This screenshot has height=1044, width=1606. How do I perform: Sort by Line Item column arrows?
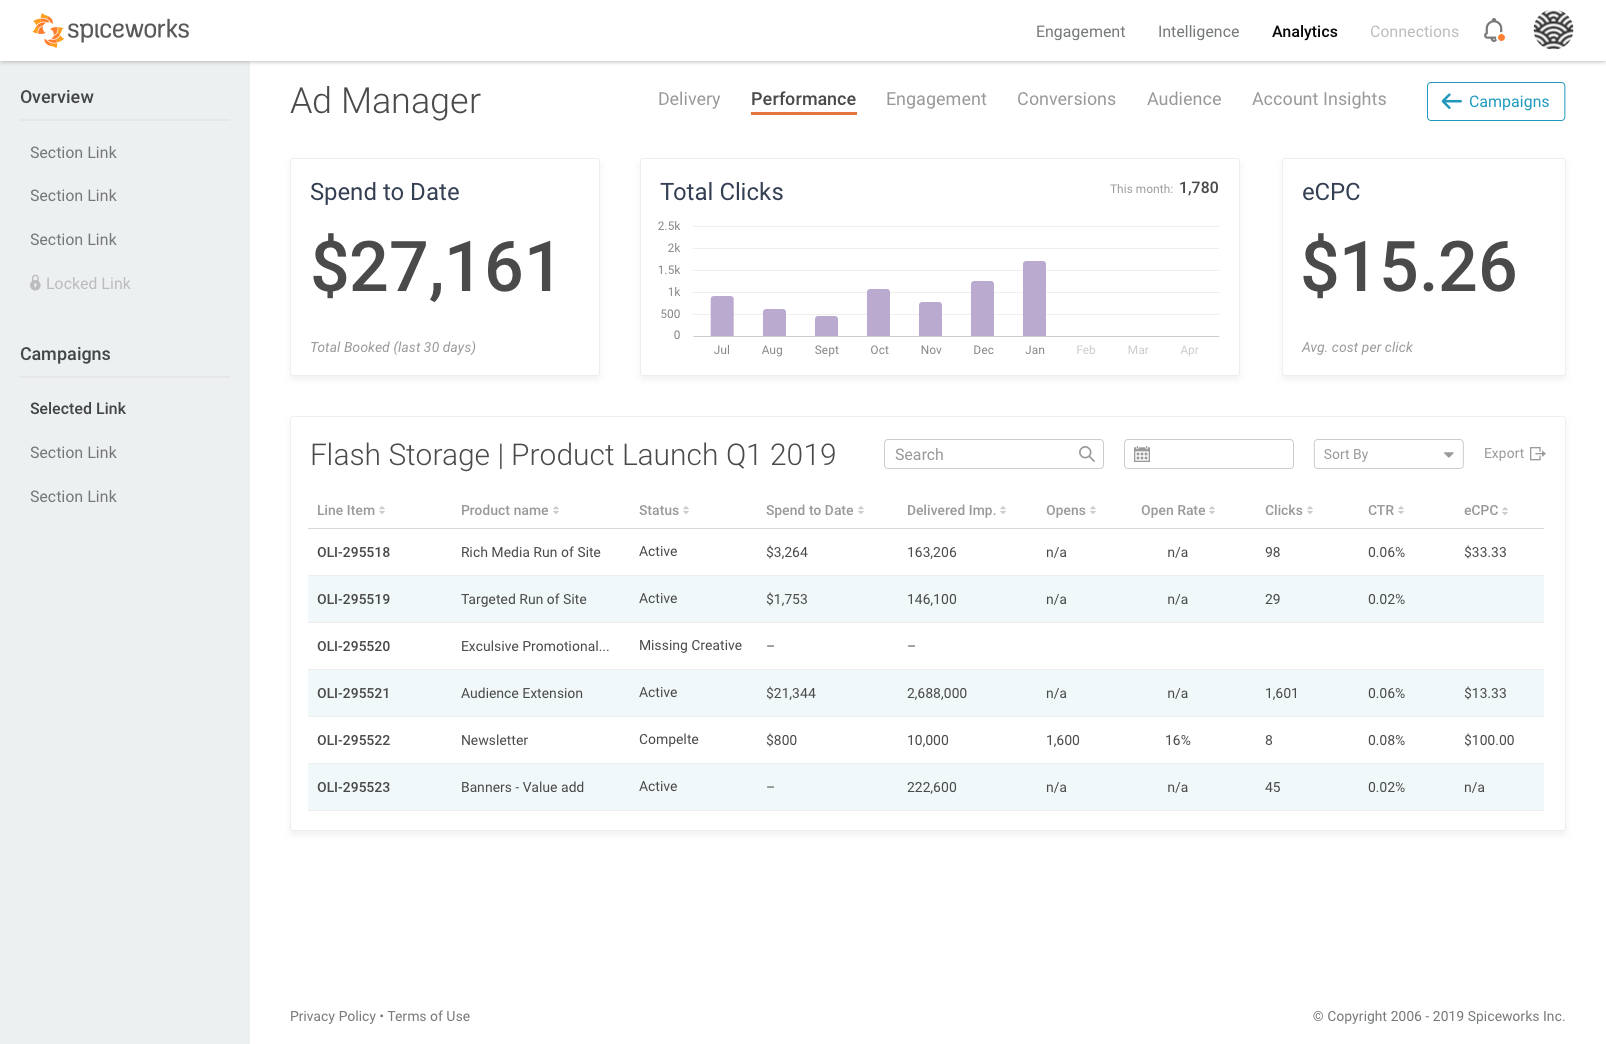[x=382, y=510]
